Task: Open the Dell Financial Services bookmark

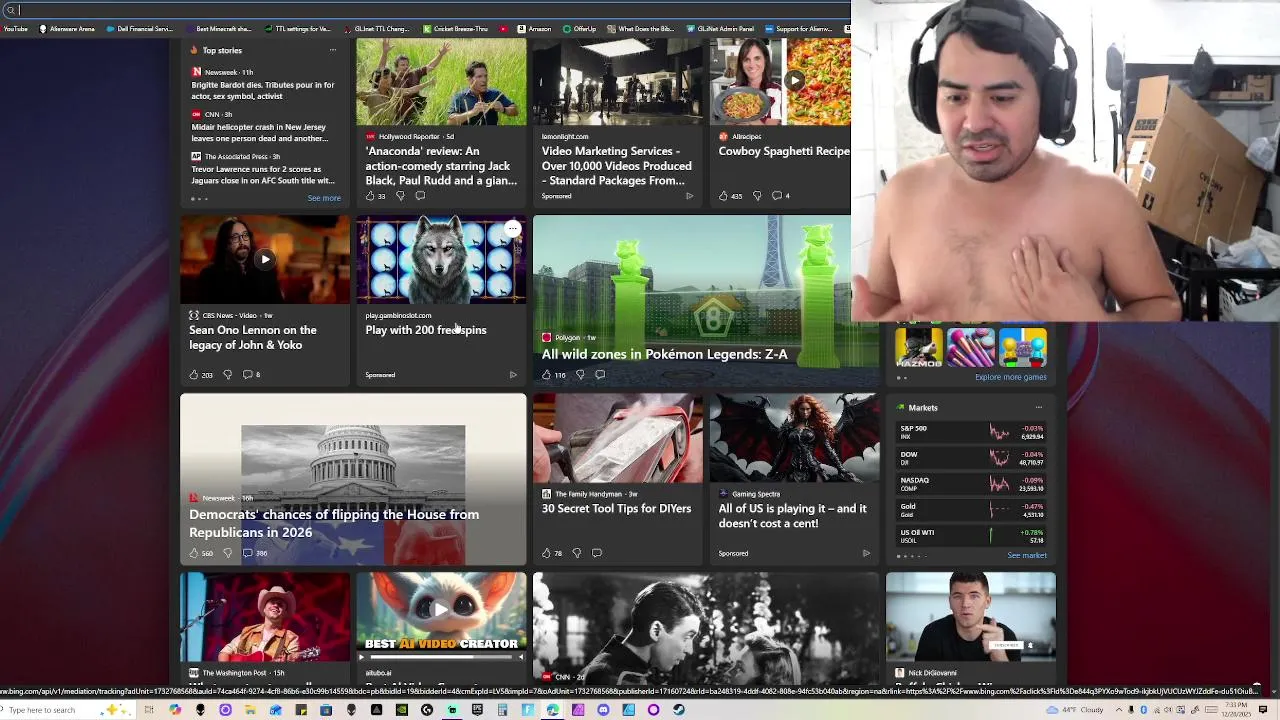Action: pos(139,29)
